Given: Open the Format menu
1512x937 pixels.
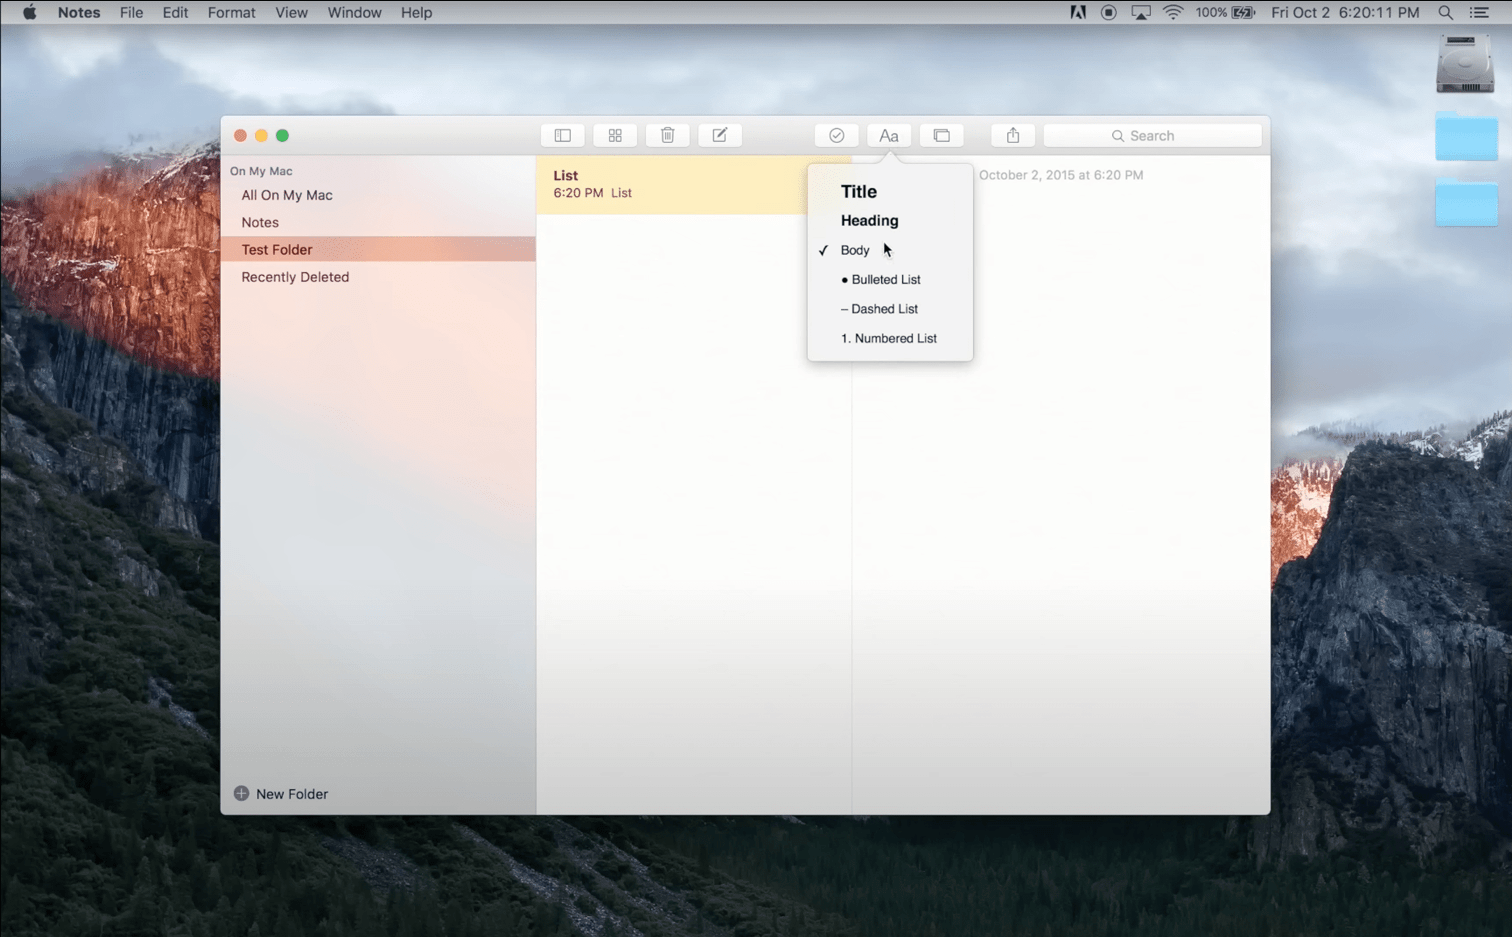Looking at the screenshot, I should pyautogui.click(x=231, y=12).
